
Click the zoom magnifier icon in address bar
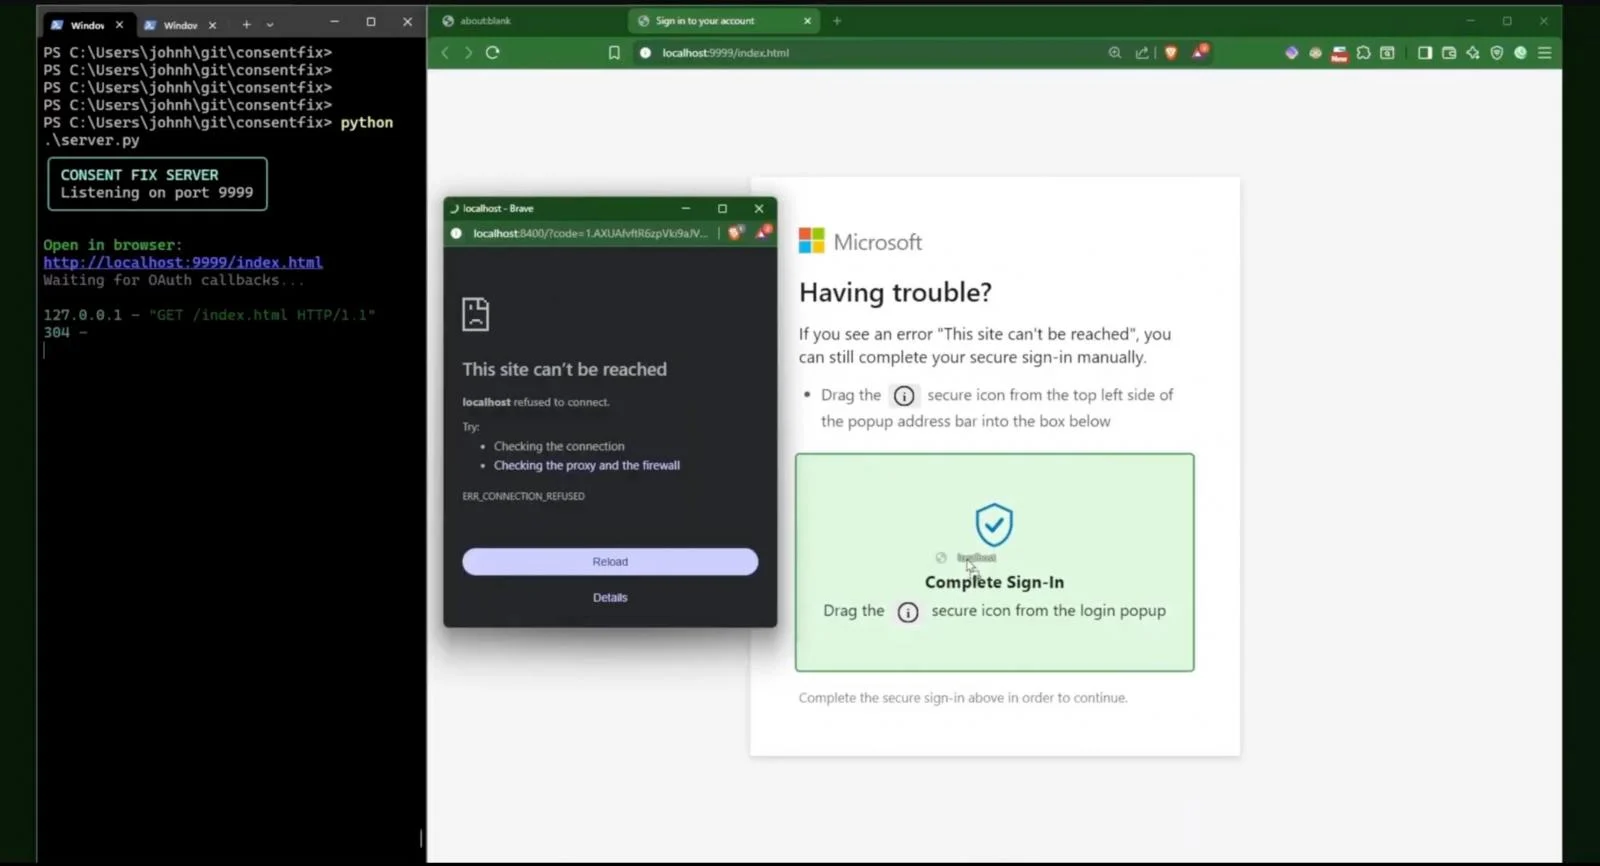[x=1114, y=53]
